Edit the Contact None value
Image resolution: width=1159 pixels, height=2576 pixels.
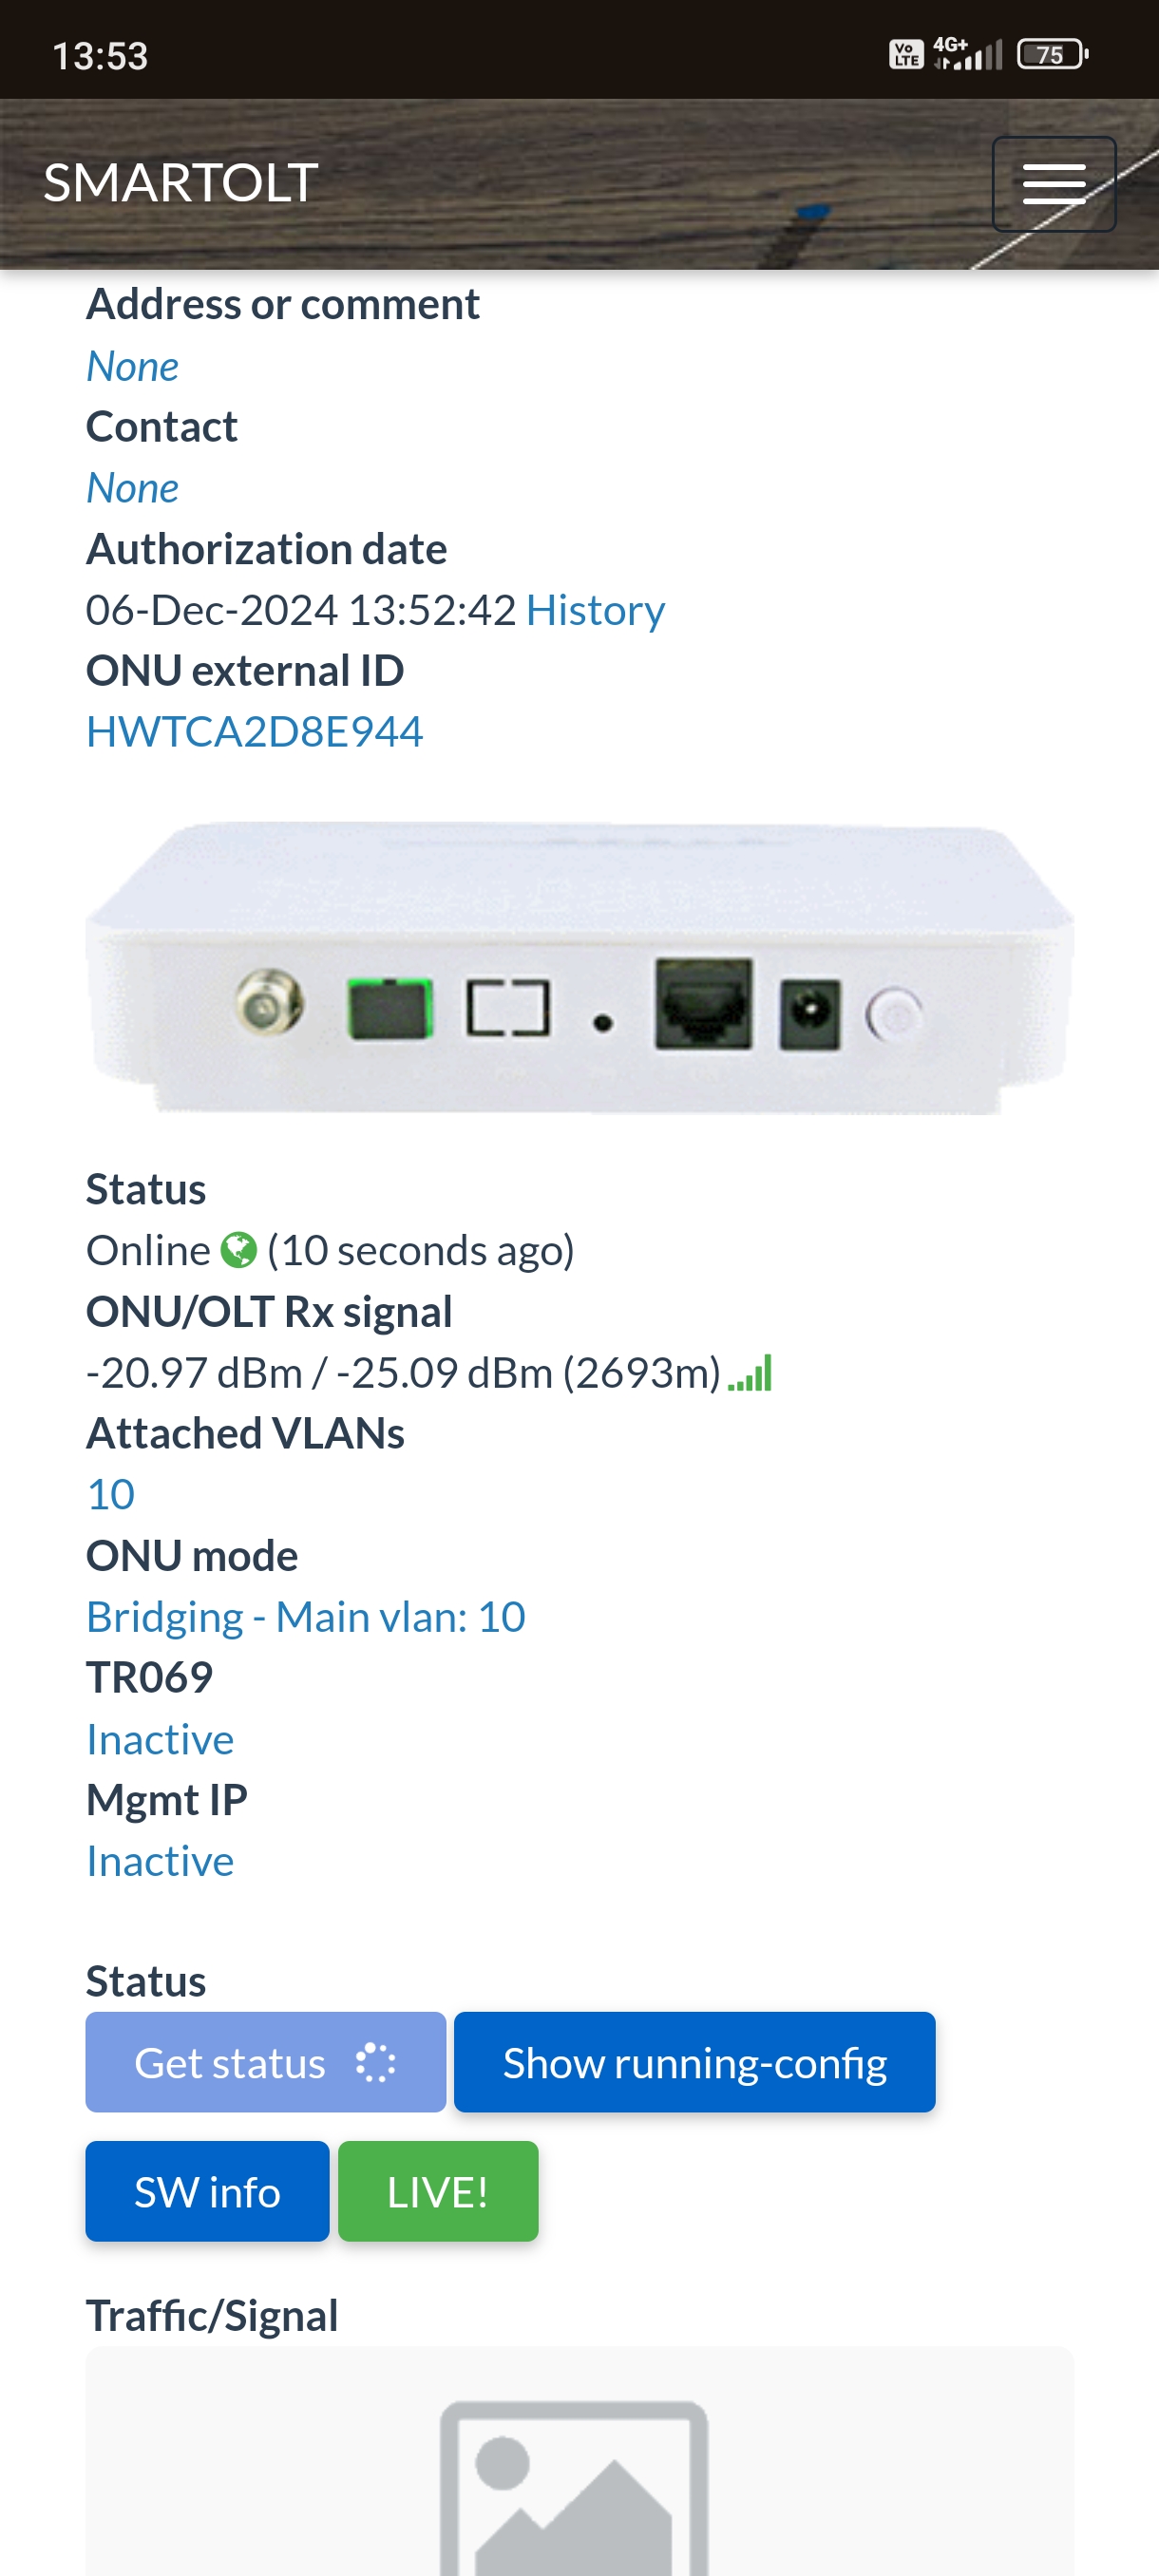point(133,488)
